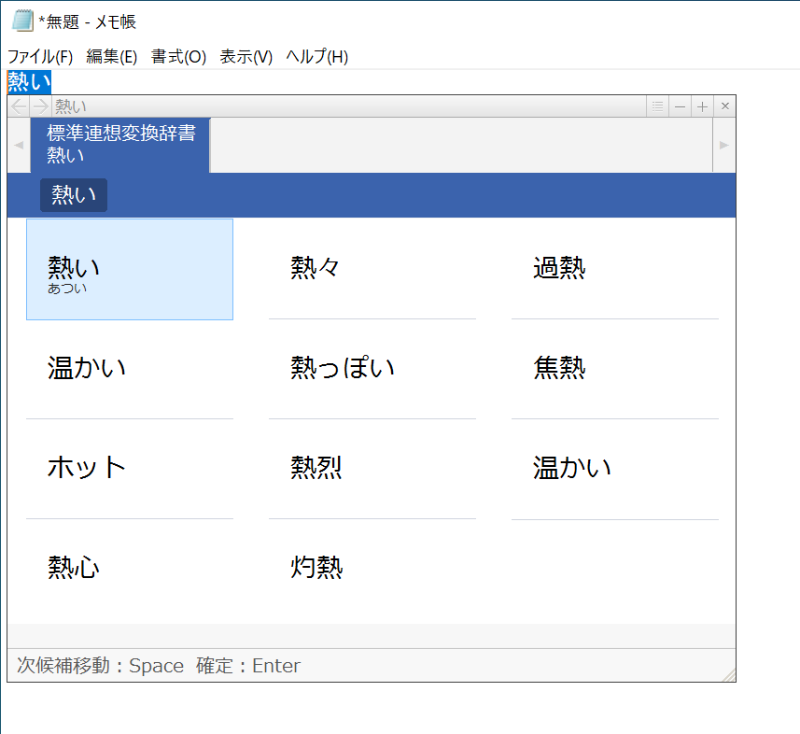The width and height of the screenshot is (800, 734).
Task: Click the 熱い keyword chip in the blue bar
Action: coord(73,195)
